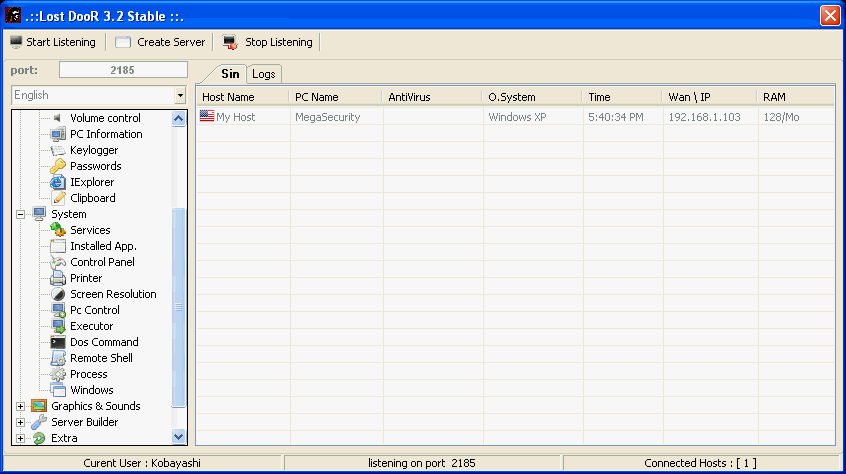Screen dimensions: 846x474
Task: Click the PC Information icon
Action: pyautogui.click(x=58, y=134)
